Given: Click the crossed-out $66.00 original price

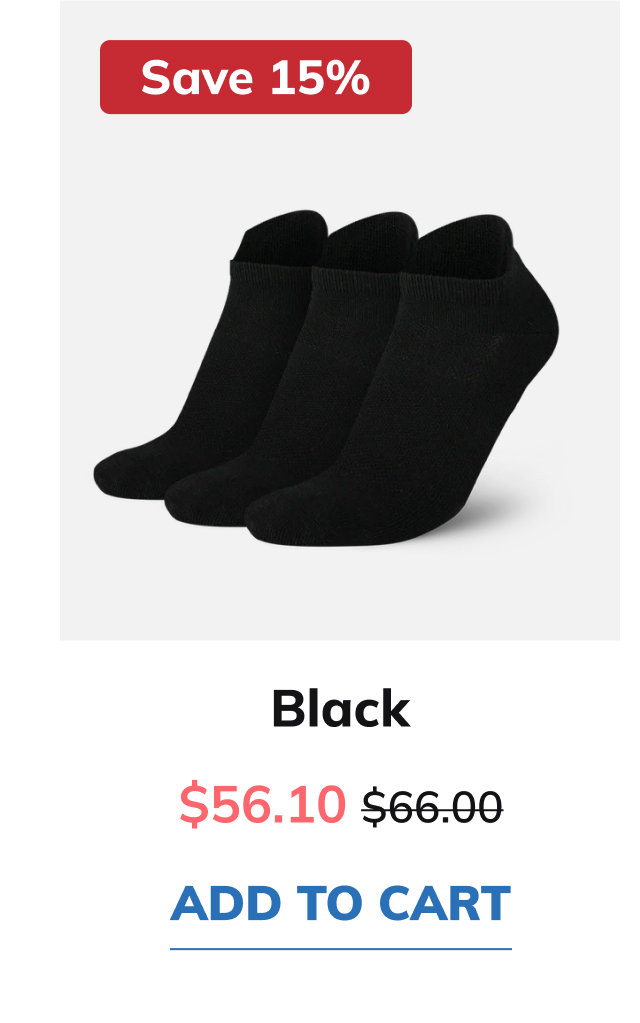Looking at the screenshot, I should tap(433, 807).
